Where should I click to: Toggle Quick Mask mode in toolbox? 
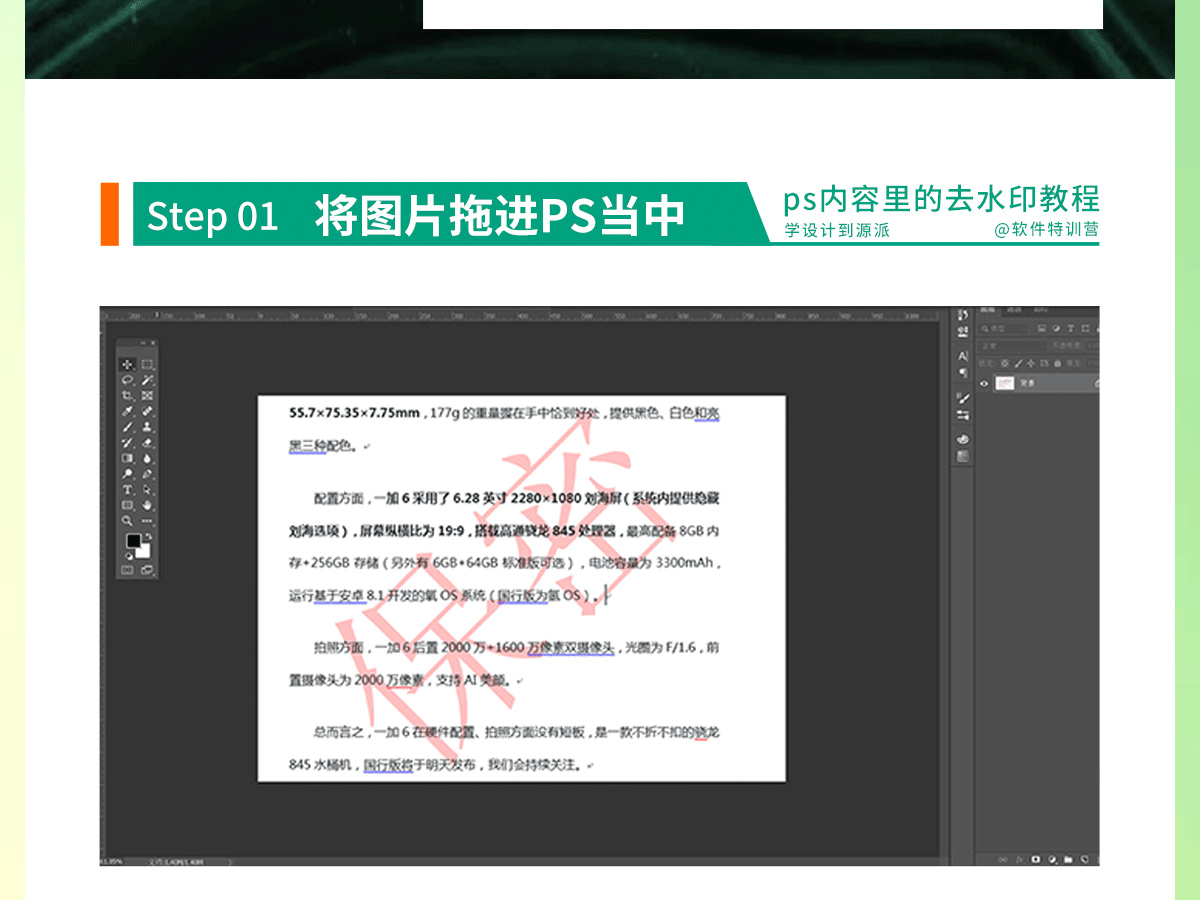tap(128, 570)
